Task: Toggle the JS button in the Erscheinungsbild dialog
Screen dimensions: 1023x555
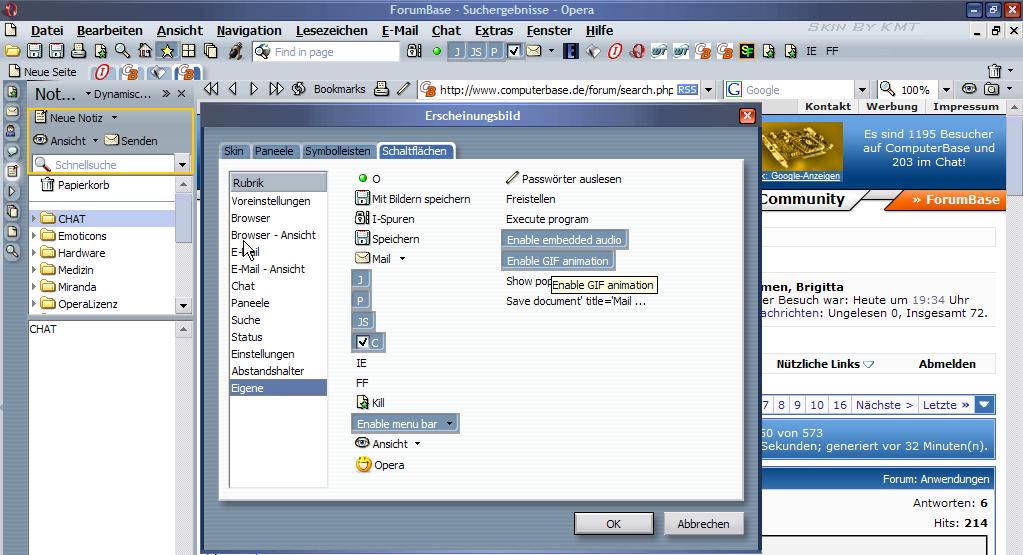Action: point(363,322)
